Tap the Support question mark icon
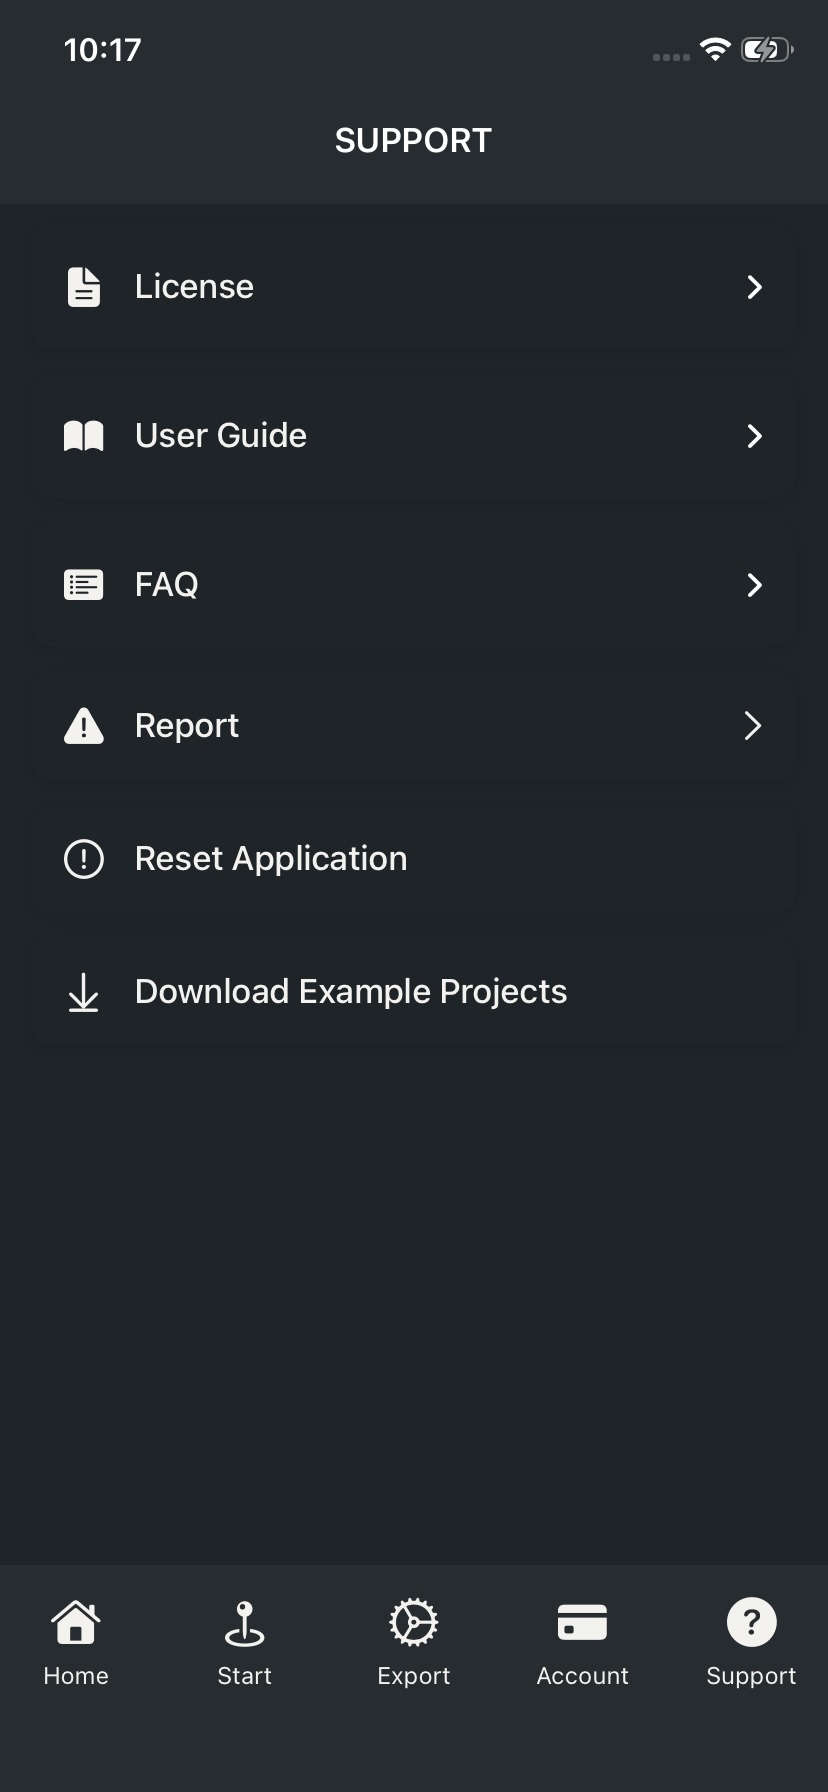 click(x=751, y=1622)
